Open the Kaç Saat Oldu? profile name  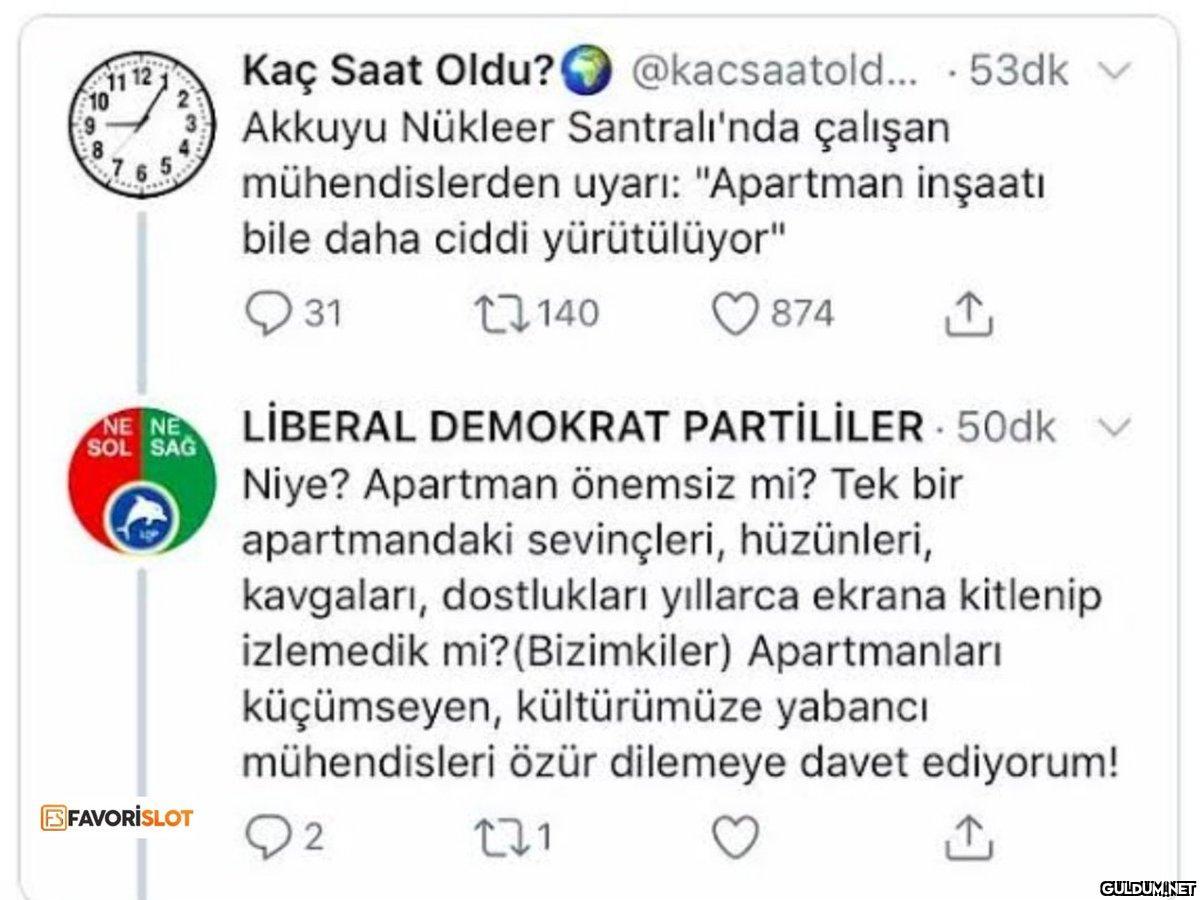[400, 71]
